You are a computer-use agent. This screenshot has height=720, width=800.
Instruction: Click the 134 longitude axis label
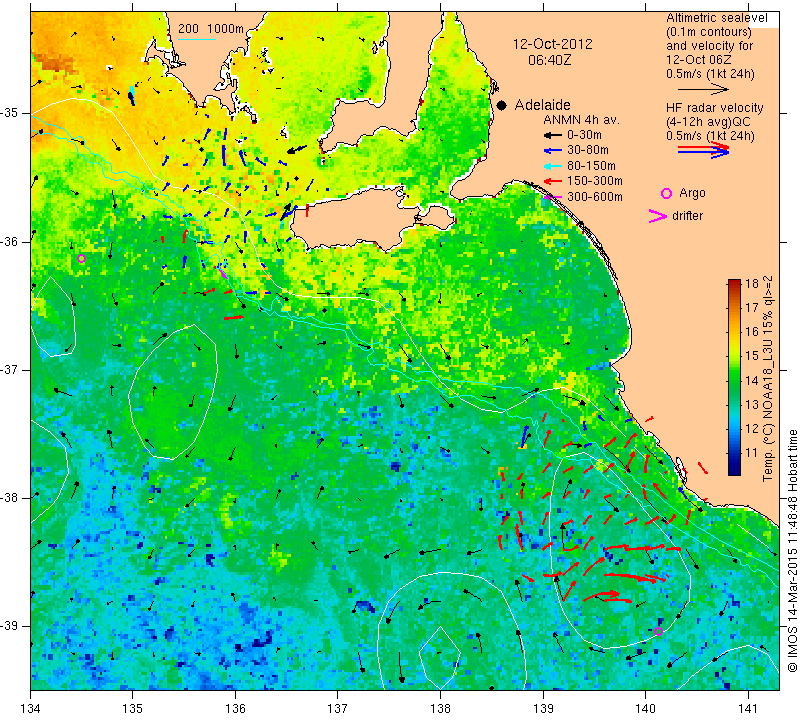(31, 709)
